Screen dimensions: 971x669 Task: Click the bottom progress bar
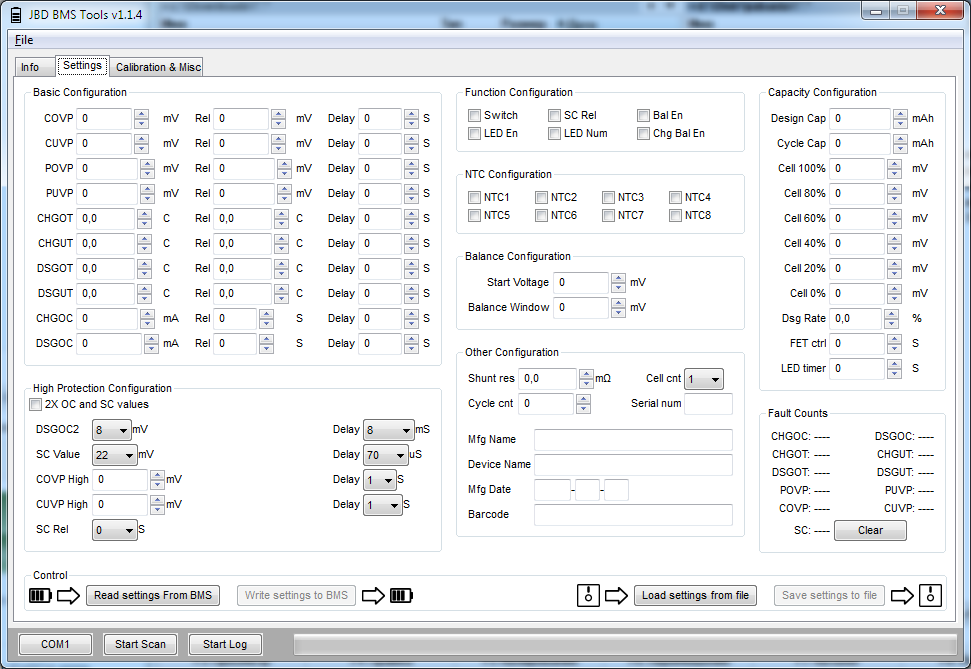click(625, 644)
